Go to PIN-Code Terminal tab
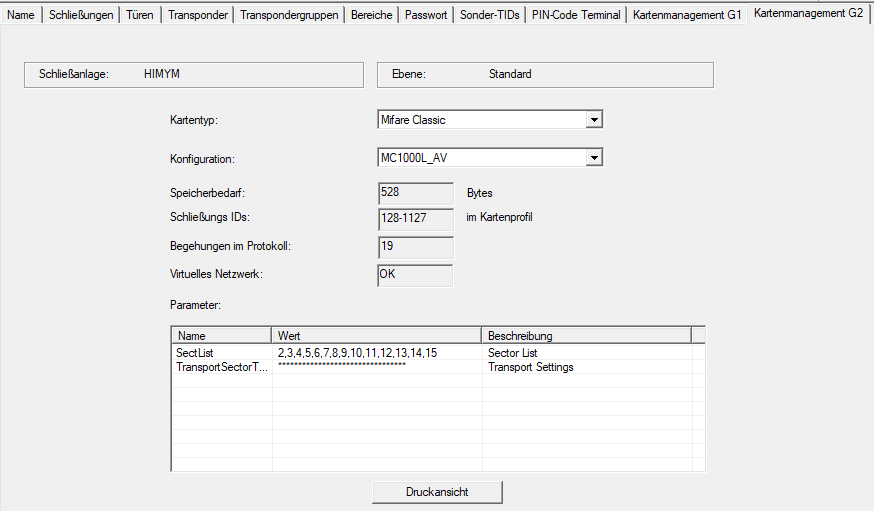 [575, 15]
